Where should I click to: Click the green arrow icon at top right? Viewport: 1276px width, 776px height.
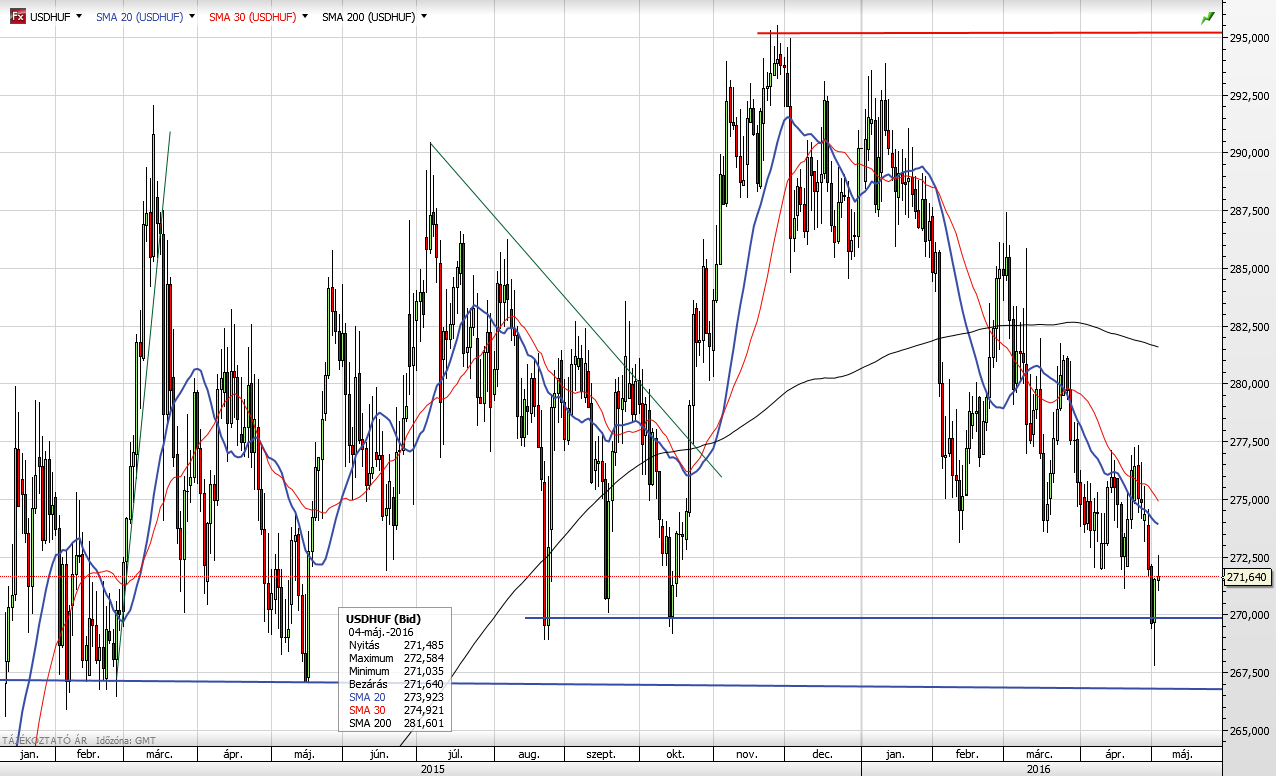click(1208, 17)
